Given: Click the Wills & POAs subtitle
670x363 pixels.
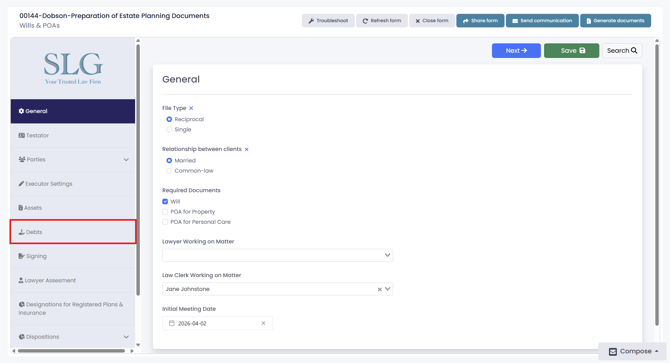Looking at the screenshot, I should pyautogui.click(x=39, y=26).
